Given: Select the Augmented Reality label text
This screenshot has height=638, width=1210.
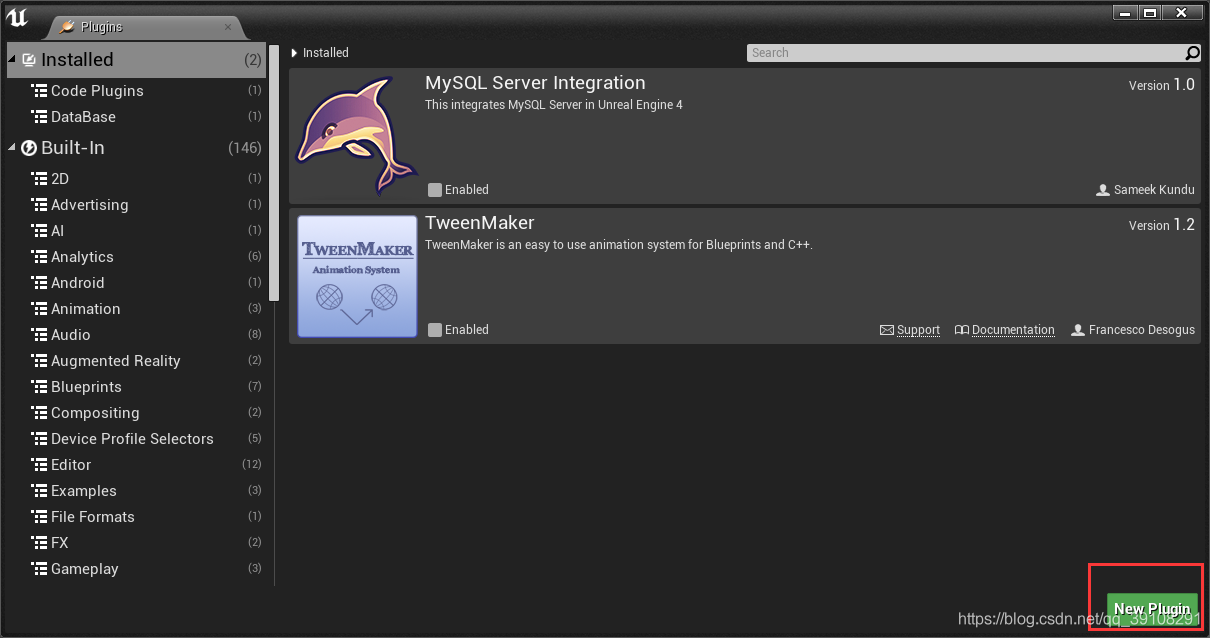Looking at the screenshot, I should click(x=116, y=361).
